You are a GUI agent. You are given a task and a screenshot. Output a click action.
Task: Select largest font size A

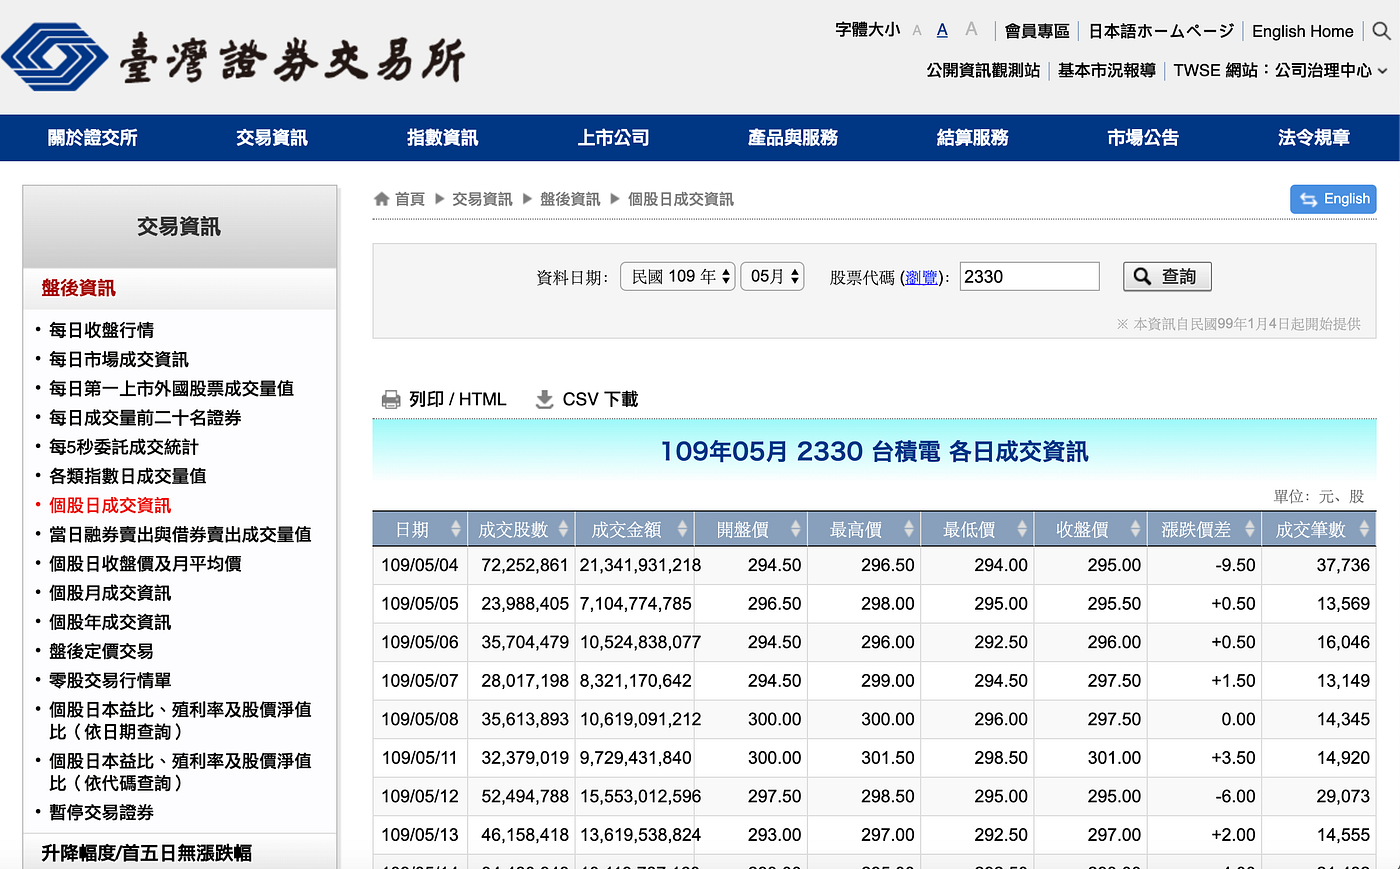(x=971, y=30)
